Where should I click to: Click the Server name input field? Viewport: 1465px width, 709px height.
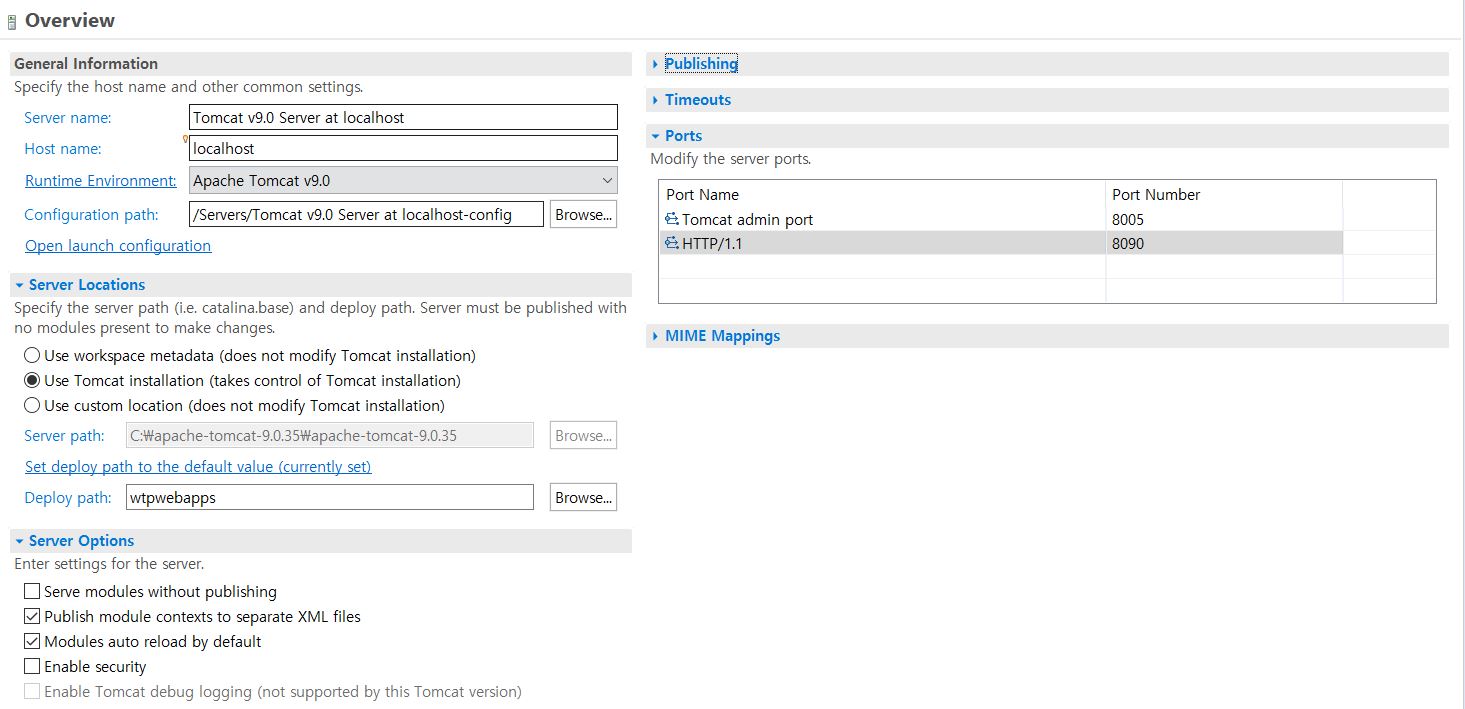click(403, 117)
